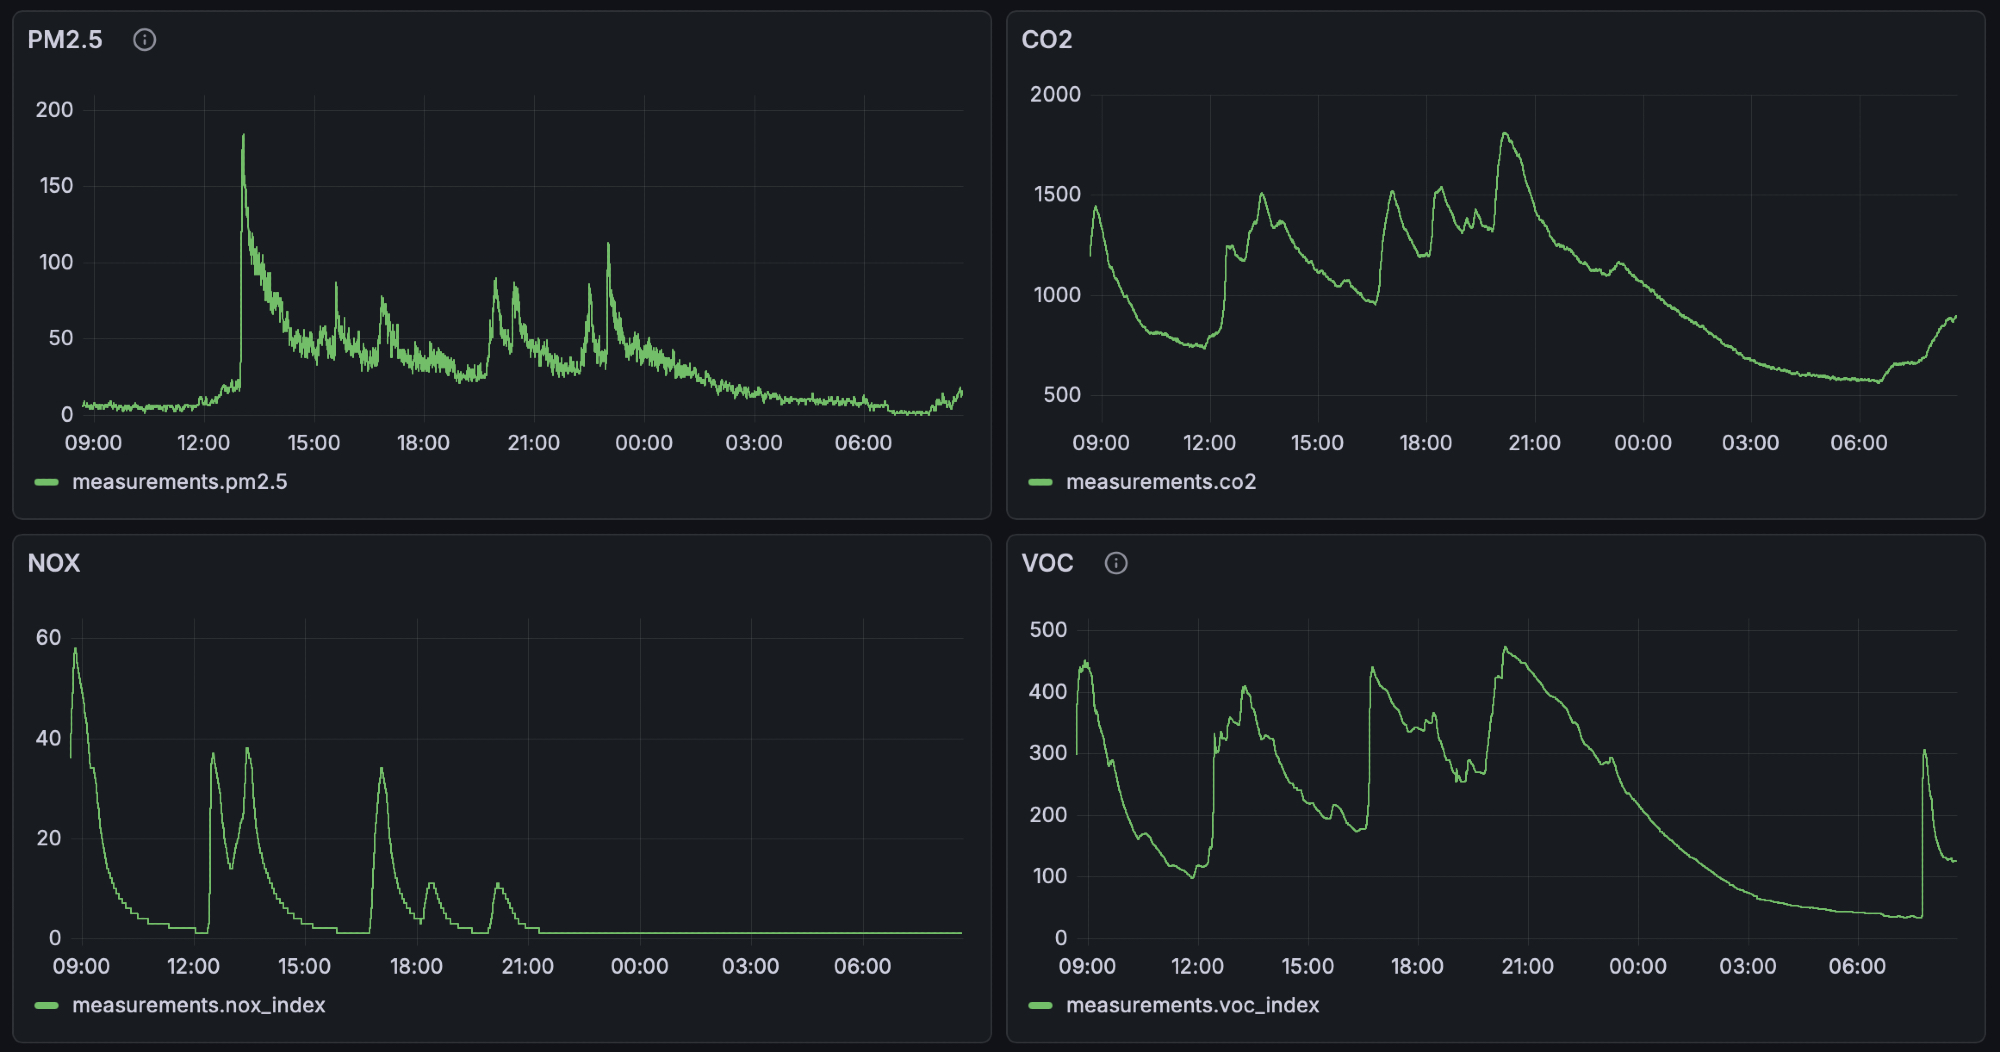
Task: Click the PM2.5 panel info icon
Action: click(145, 40)
